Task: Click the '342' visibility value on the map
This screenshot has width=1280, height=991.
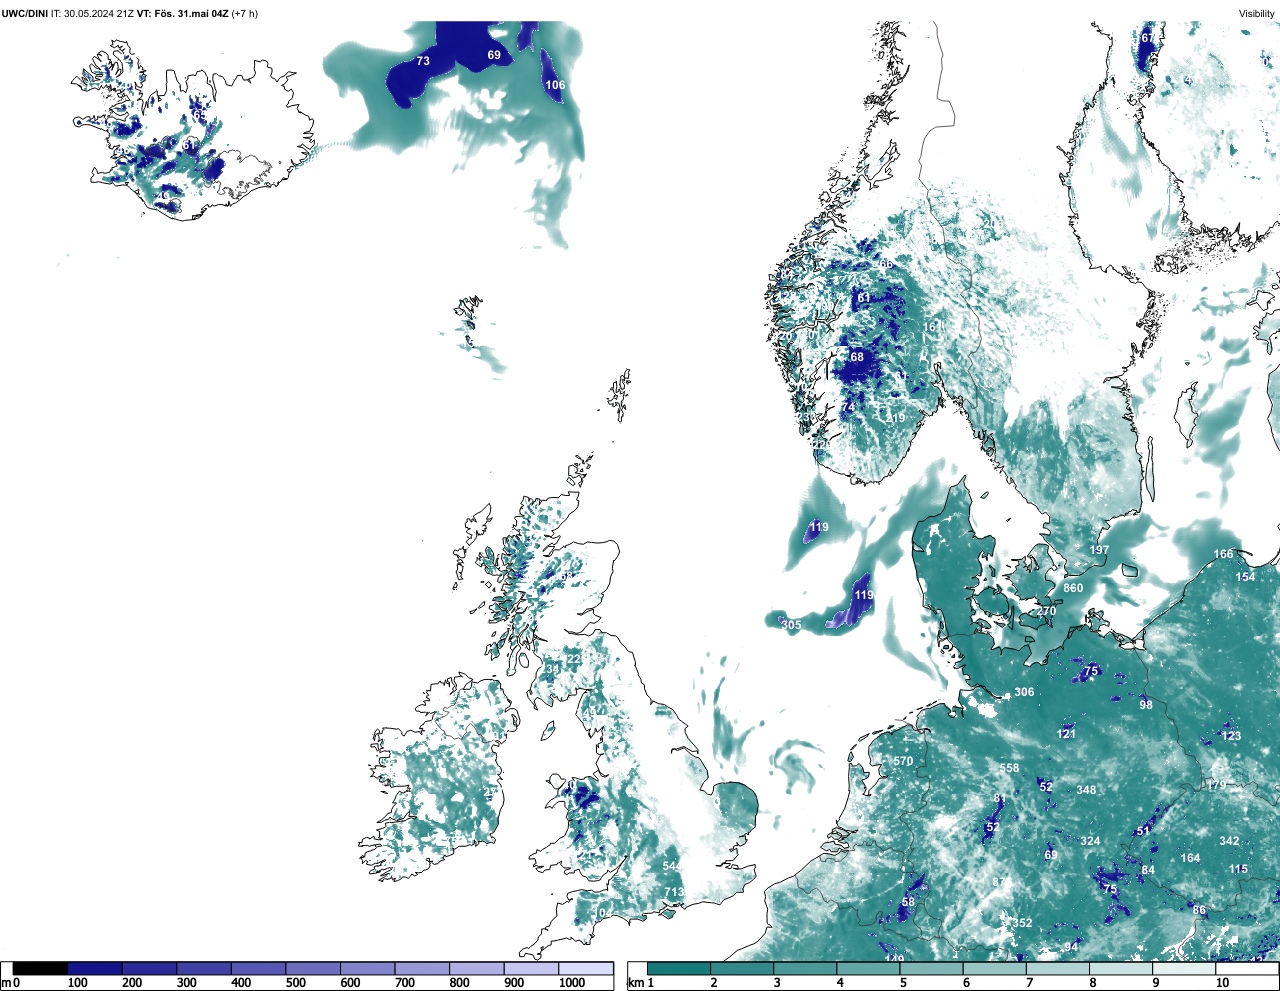Action: 1229,841
